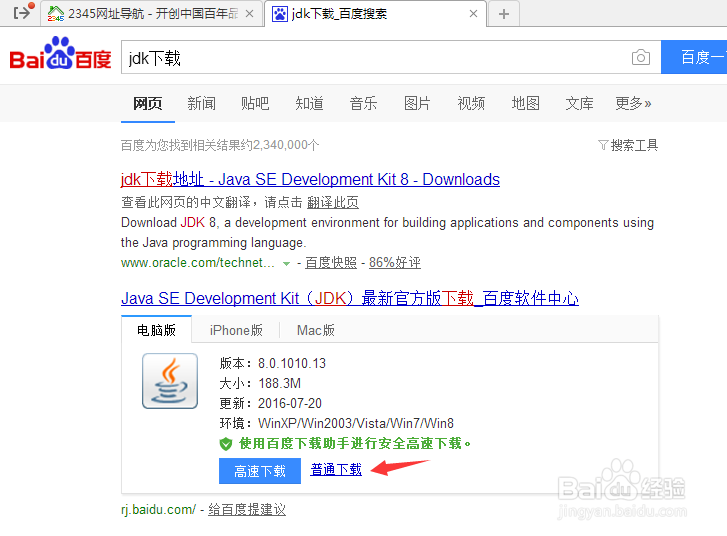Click the Baidu paw favicon on active tab

click(x=279, y=13)
